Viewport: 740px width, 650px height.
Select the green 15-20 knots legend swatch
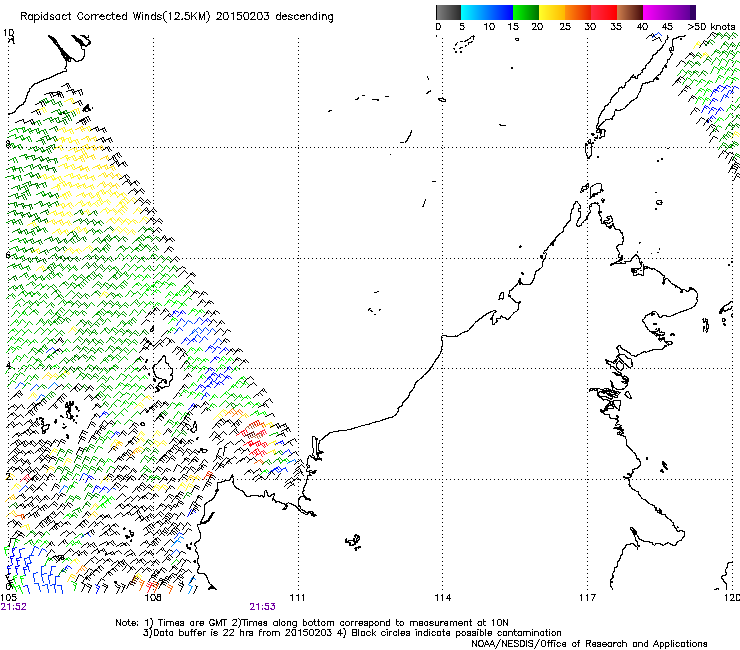pyautogui.click(x=526, y=12)
